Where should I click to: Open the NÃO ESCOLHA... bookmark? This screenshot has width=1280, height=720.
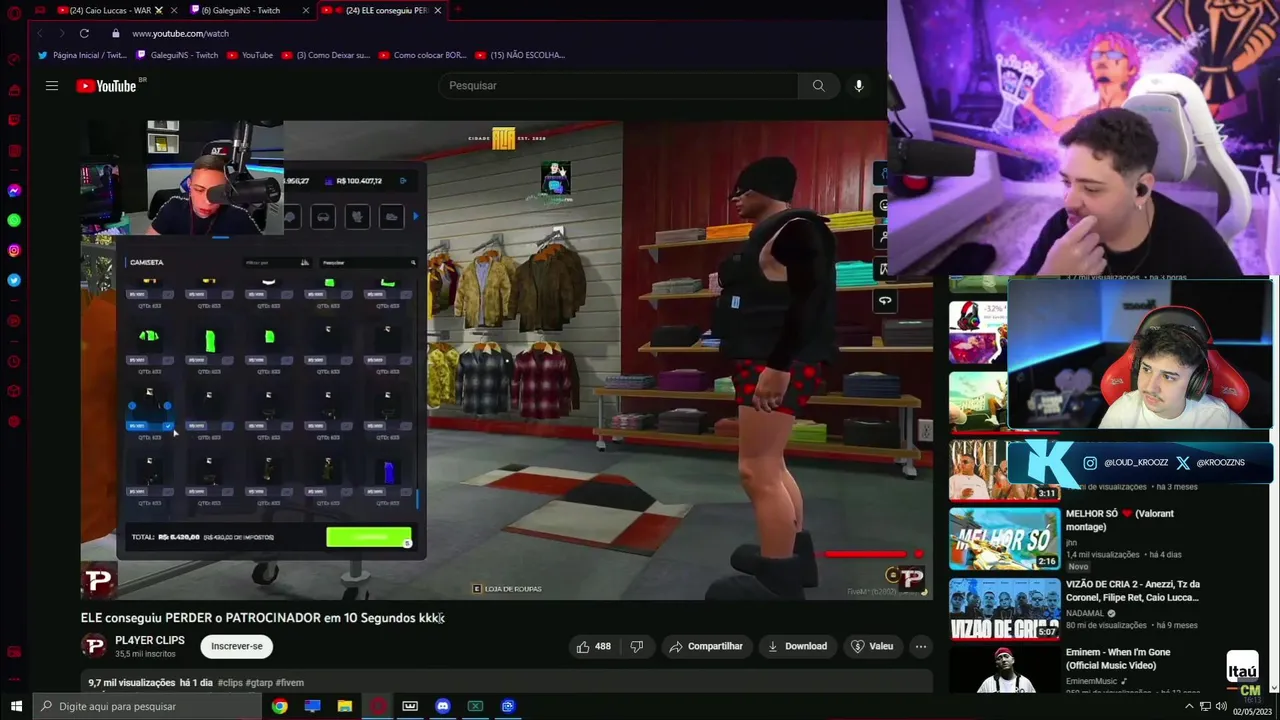tap(520, 55)
